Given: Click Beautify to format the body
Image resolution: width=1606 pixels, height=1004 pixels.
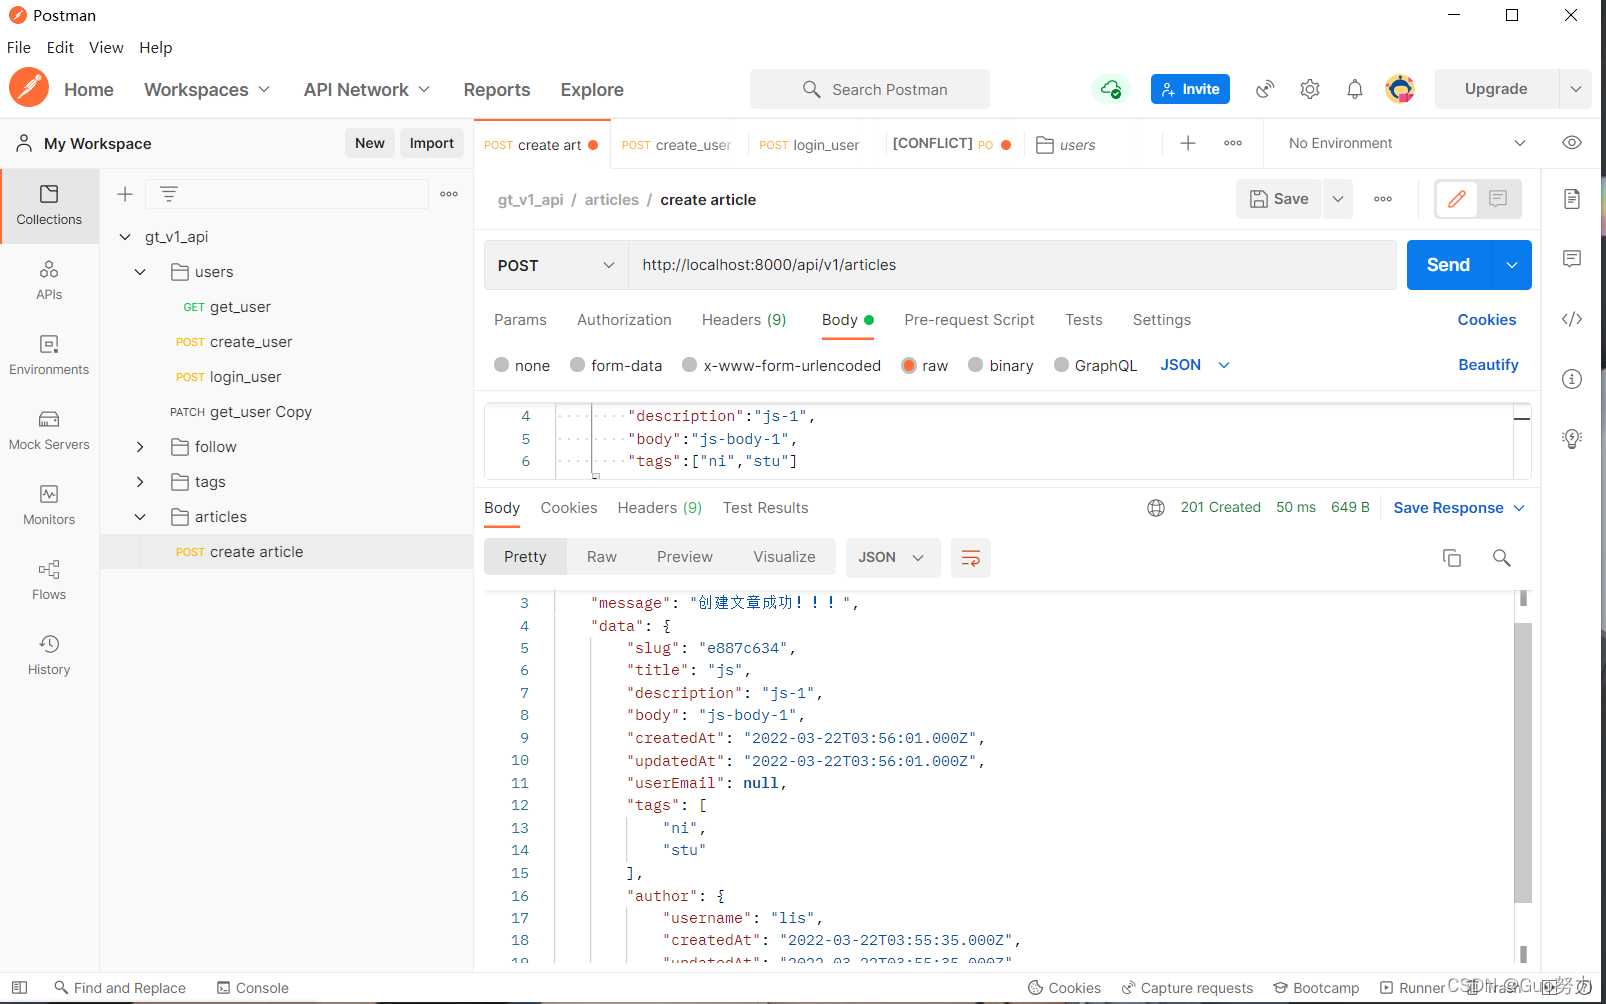Looking at the screenshot, I should pyautogui.click(x=1488, y=365).
